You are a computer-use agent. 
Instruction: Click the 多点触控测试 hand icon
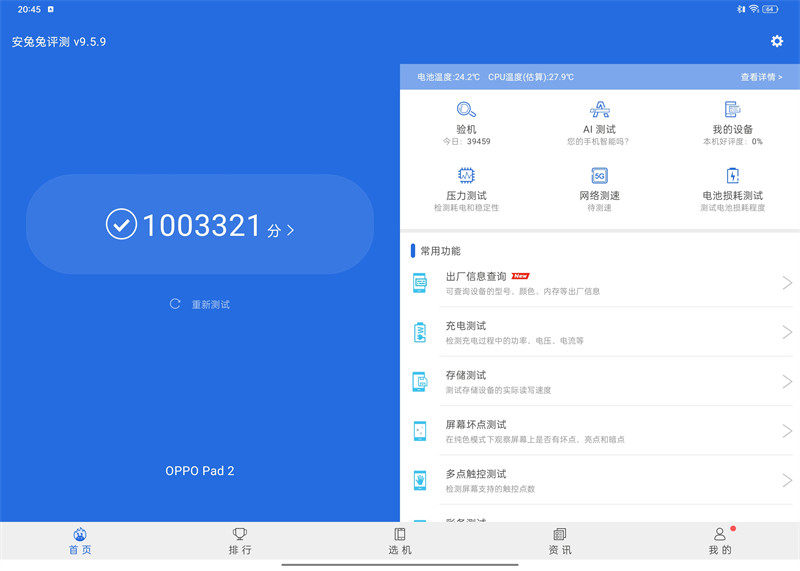[419, 480]
